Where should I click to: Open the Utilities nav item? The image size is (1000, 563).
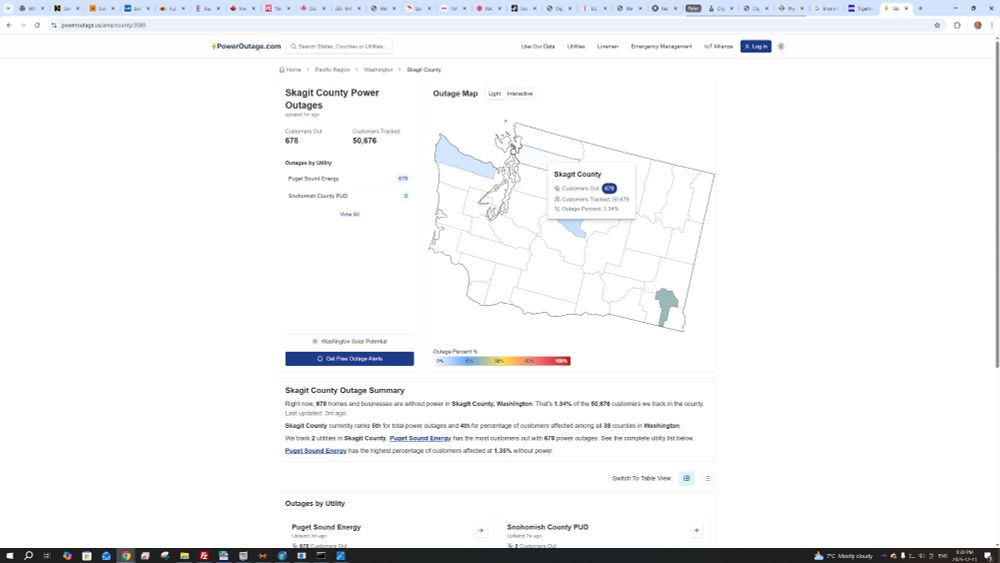click(576, 47)
